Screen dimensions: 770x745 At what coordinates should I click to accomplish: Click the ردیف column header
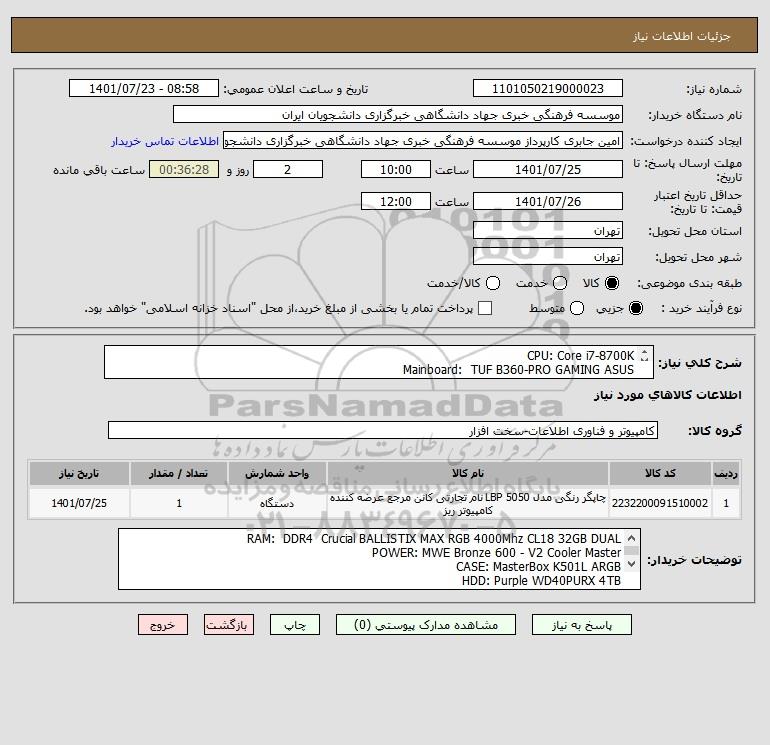[x=726, y=473]
